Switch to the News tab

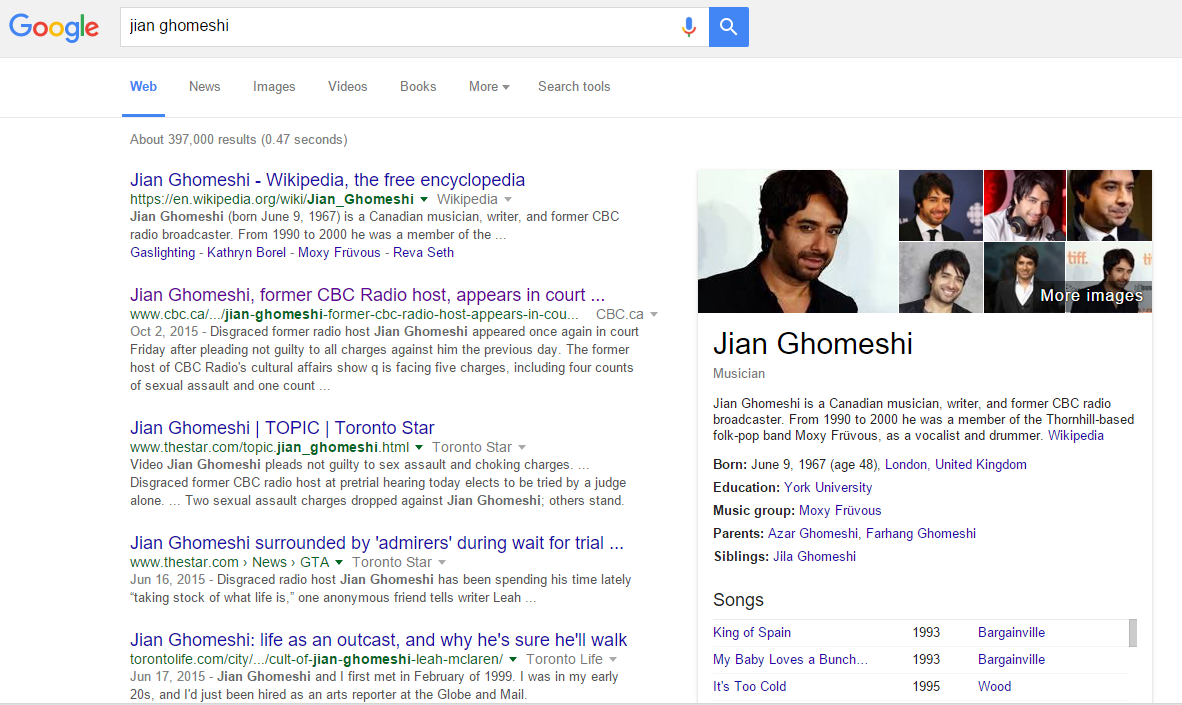point(204,87)
